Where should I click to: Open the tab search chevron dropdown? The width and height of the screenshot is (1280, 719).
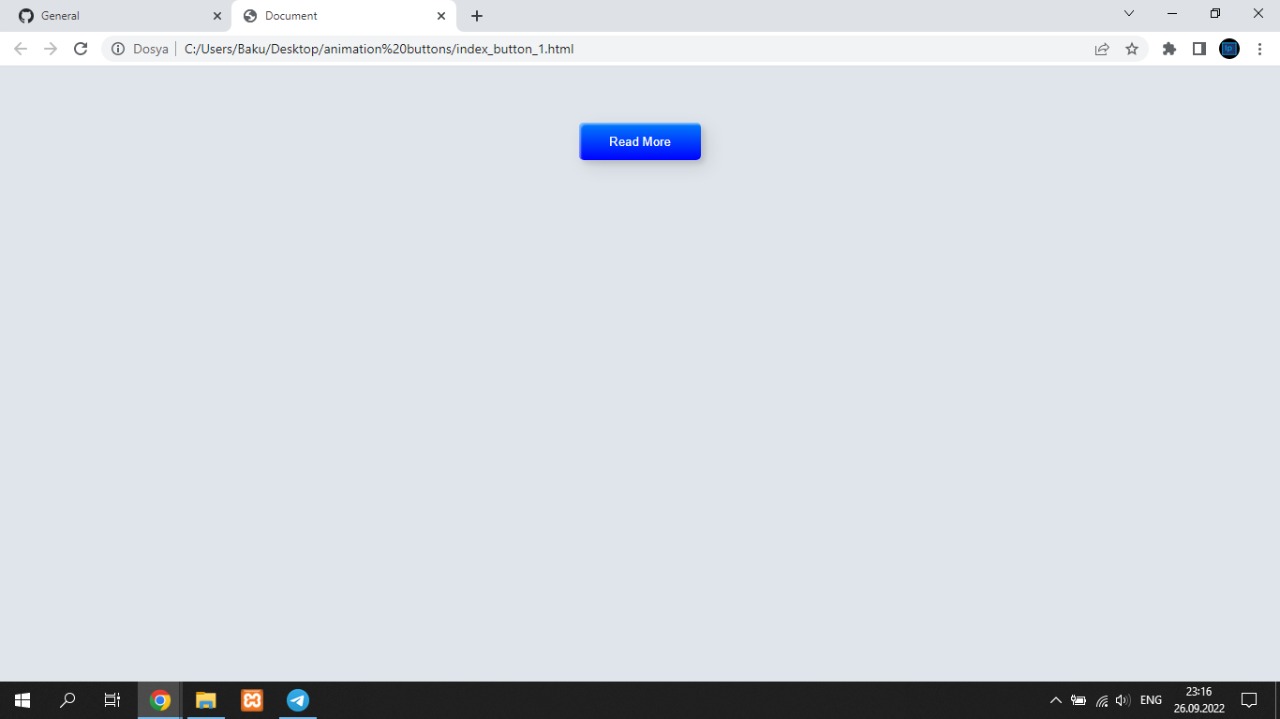(x=1128, y=14)
